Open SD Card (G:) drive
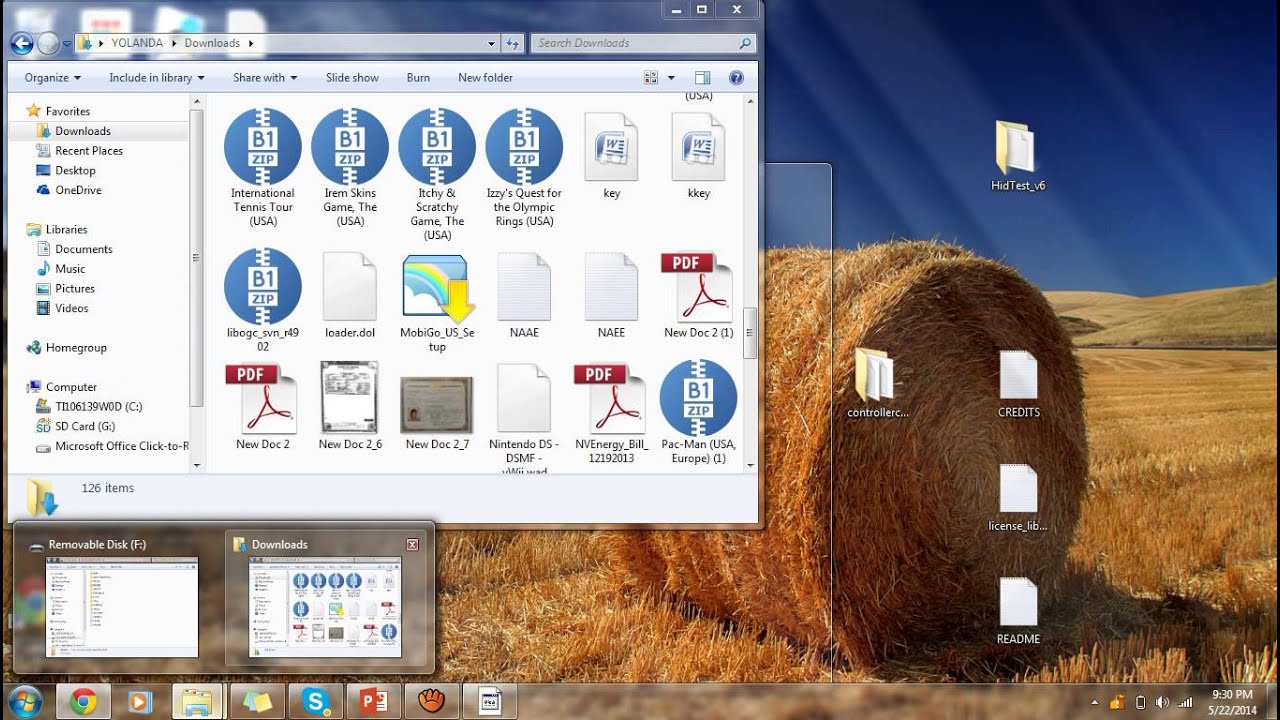Viewport: 1280px width, 720px height. (x=85, y=426)
